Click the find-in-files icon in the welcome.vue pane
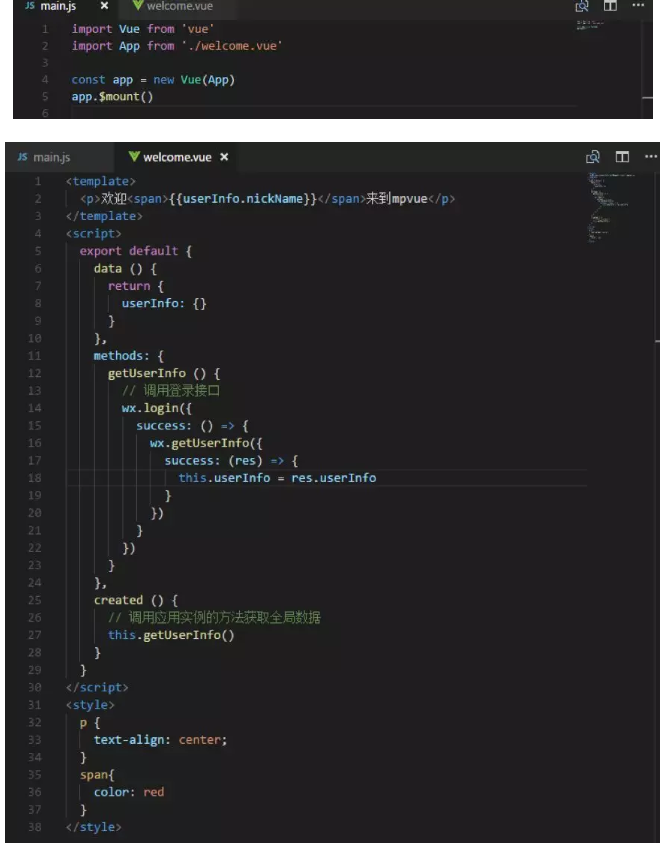Image resolution: width=662 pixels, height=843 pixels. [596, 157]
